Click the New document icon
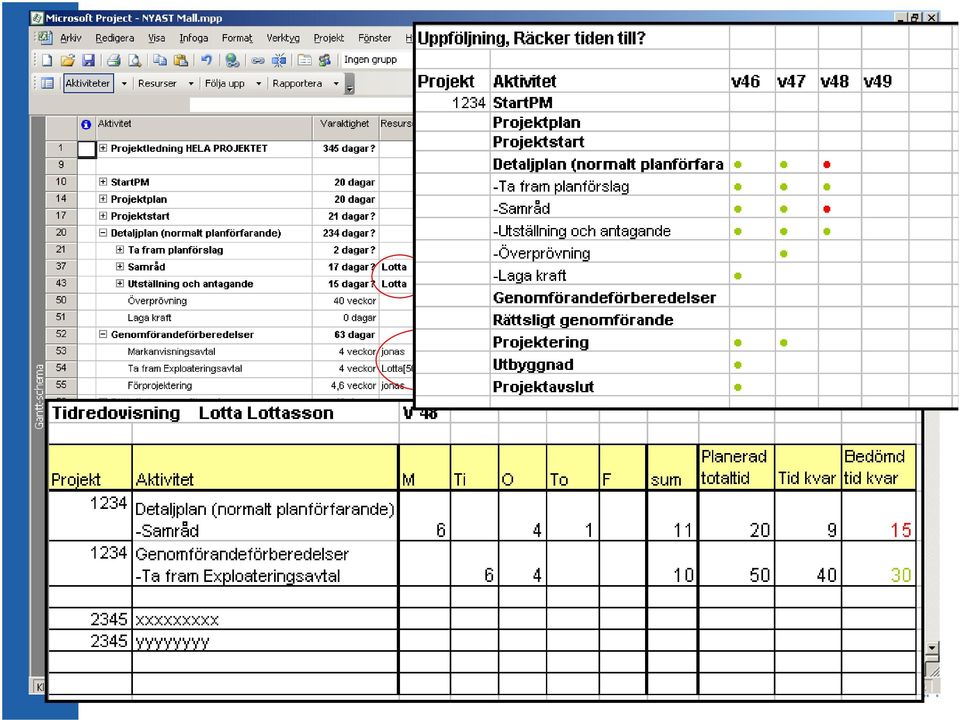 47,60
